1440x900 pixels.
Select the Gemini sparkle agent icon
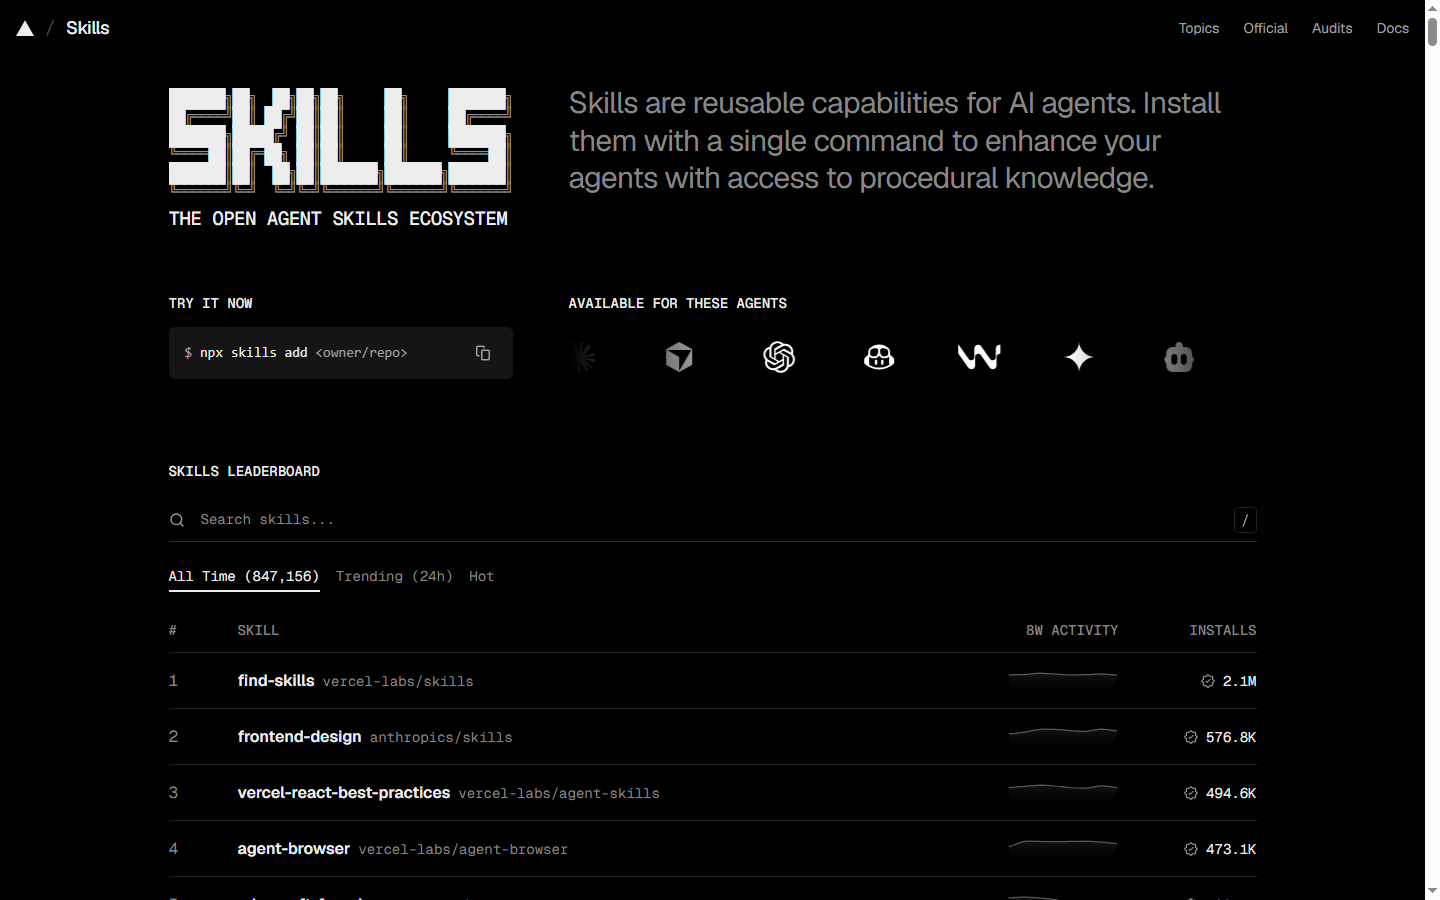1079,357
